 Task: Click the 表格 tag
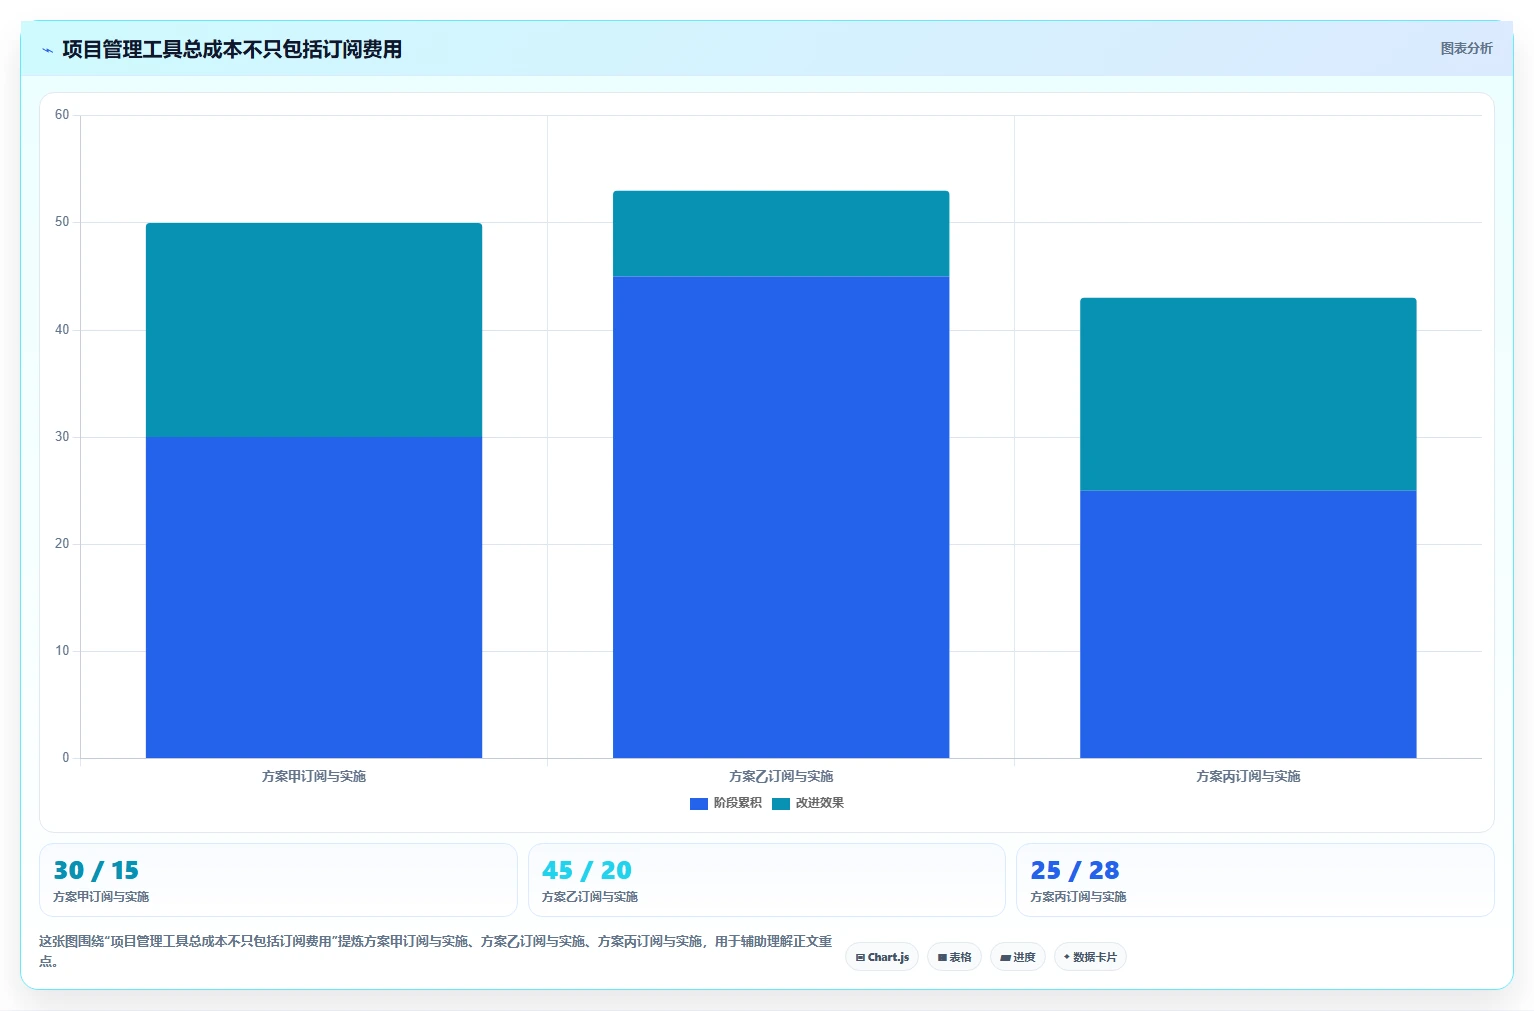954,957
